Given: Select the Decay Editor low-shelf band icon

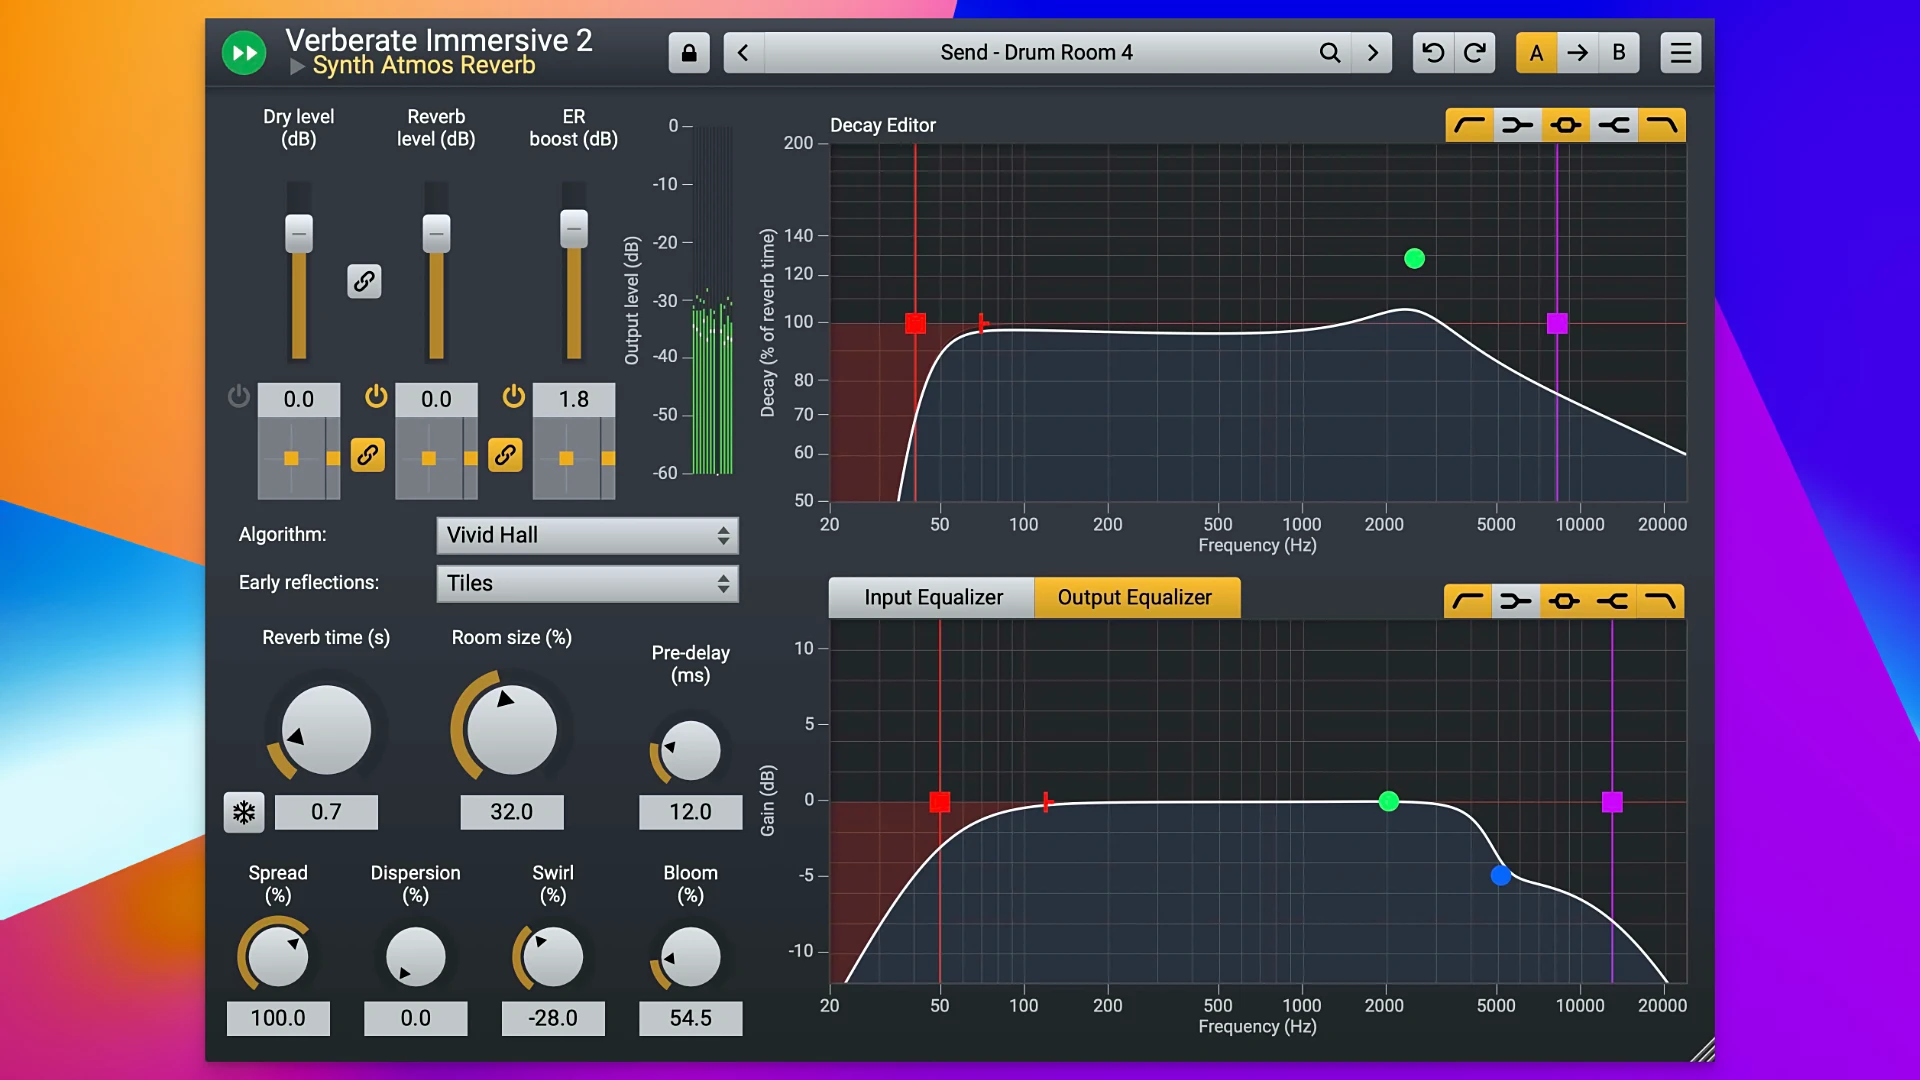Looking at the screenshot, I should 1517,125.
